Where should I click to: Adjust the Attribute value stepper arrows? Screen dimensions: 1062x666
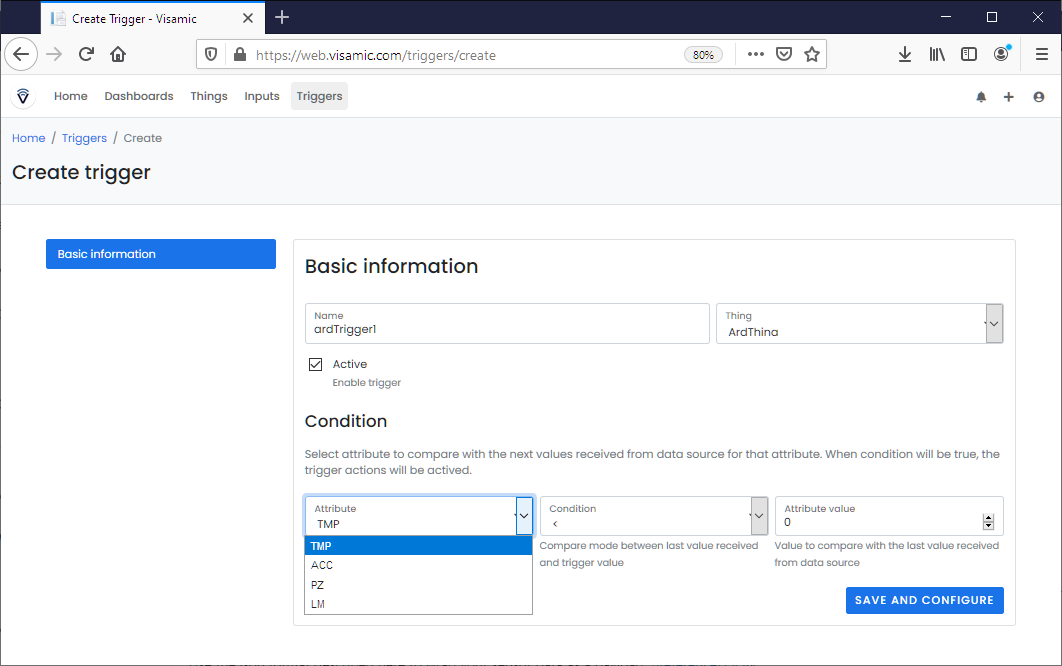(988, 522)
